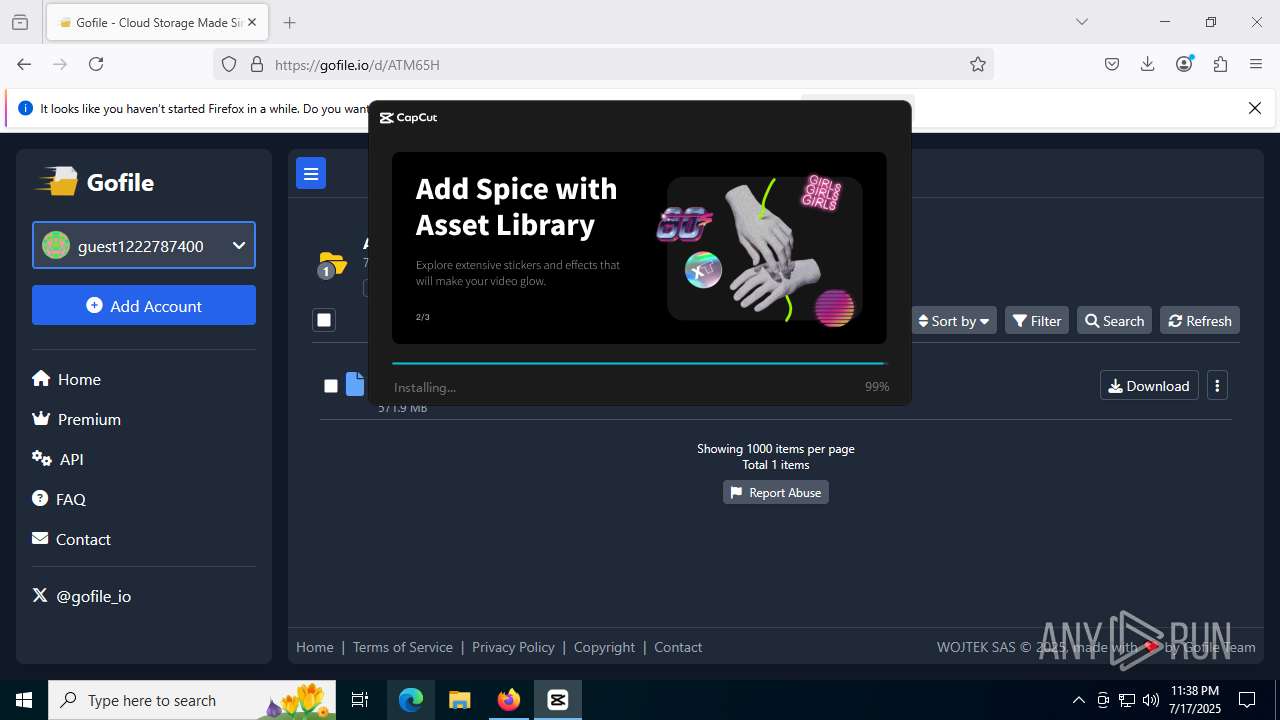The width and height of the screenshot is (1280, 720).
Task: Click the "Installing..." status text
Action: tap(425, 387)
